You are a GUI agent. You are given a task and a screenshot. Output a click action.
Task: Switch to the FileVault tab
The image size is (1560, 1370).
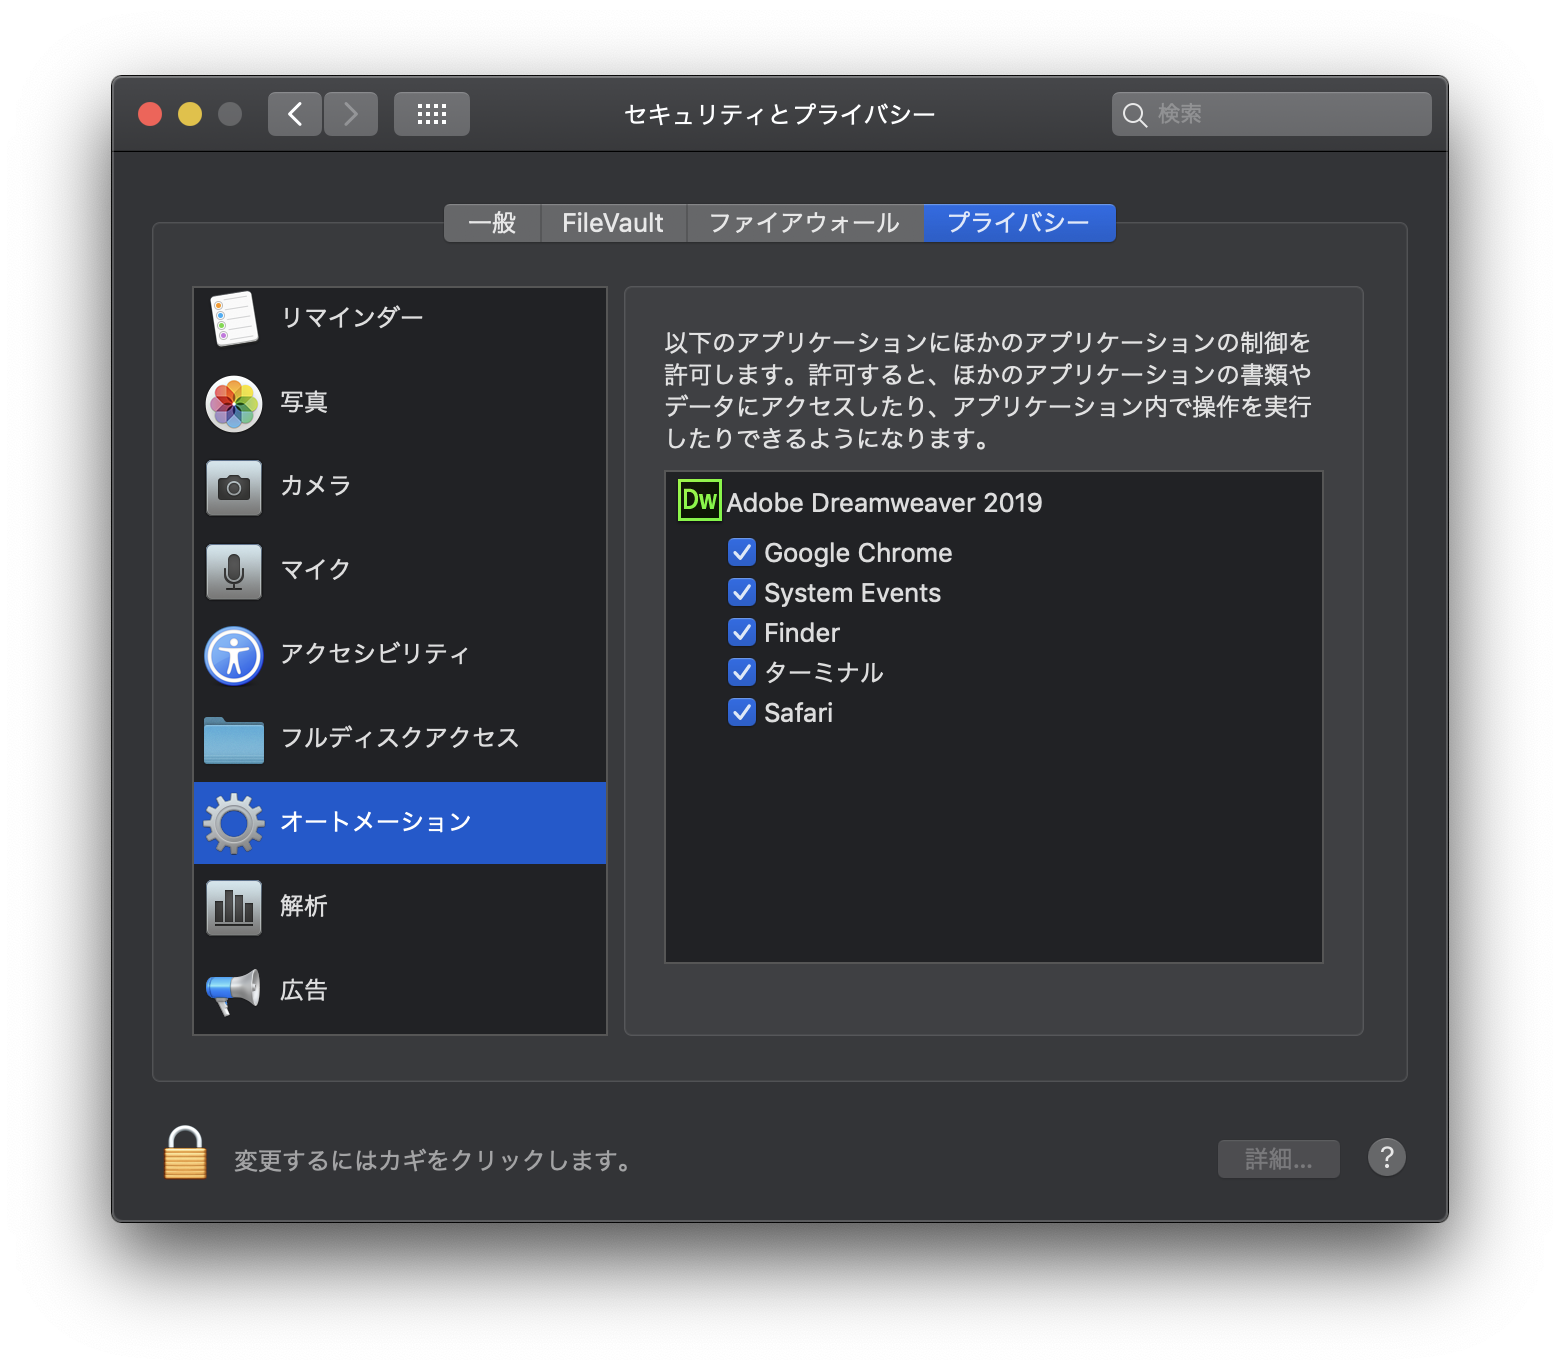point(613,223)
